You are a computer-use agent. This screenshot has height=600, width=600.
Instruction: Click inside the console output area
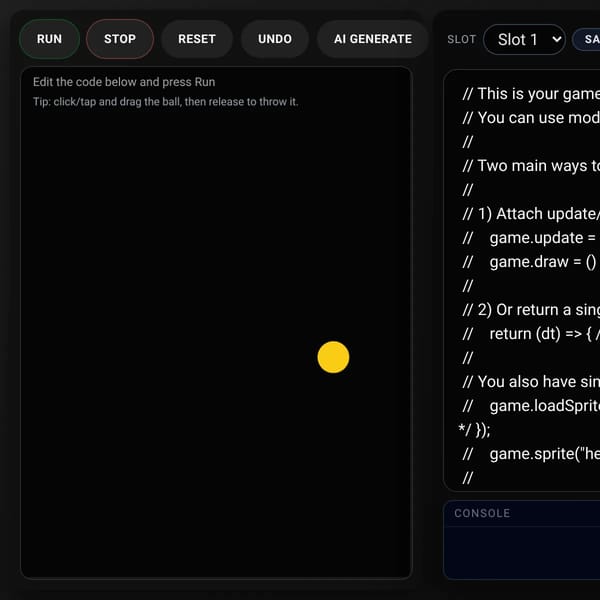pyautogui.click(x=521, y=553)
